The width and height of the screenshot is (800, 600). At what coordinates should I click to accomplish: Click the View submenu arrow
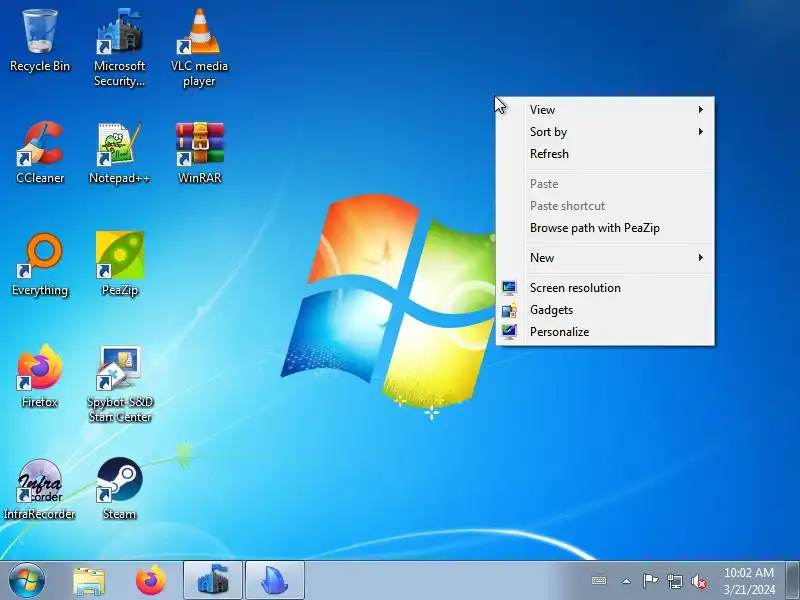click(701, 110)
